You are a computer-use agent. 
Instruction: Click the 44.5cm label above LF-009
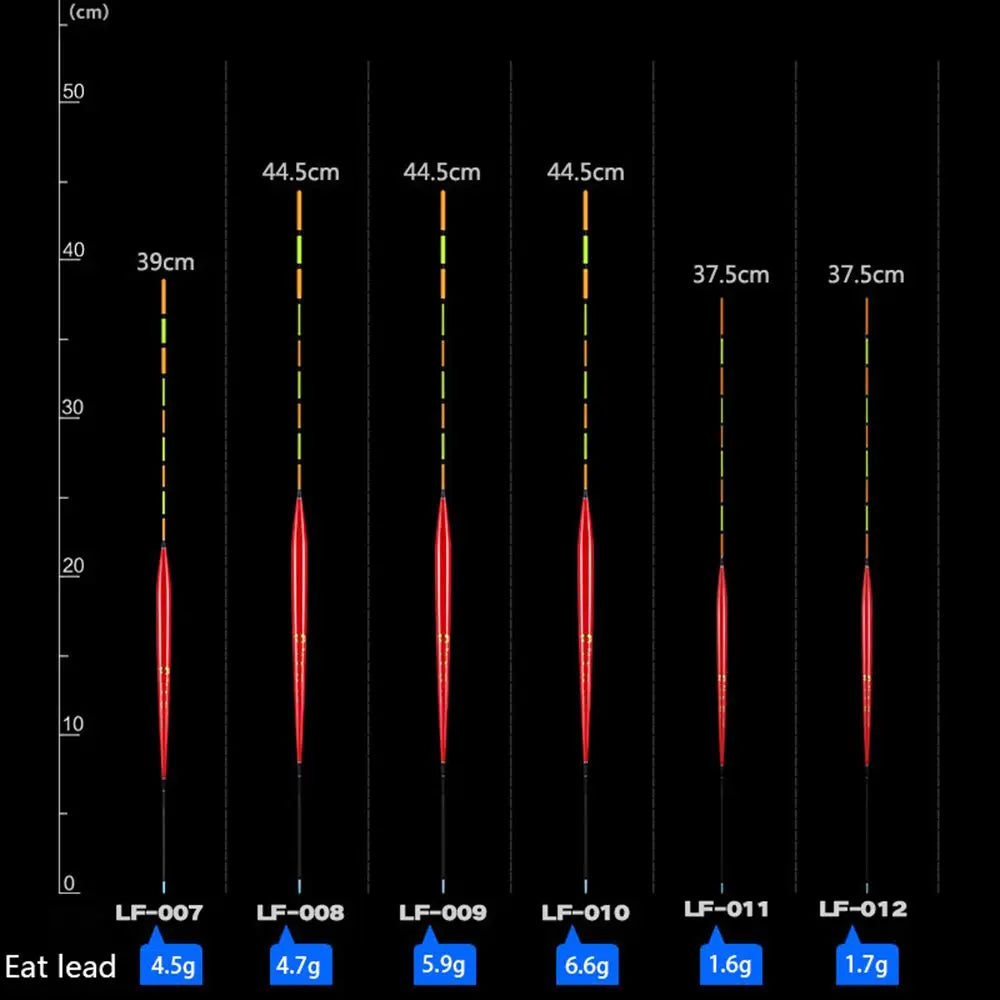(x=442, y=172)
